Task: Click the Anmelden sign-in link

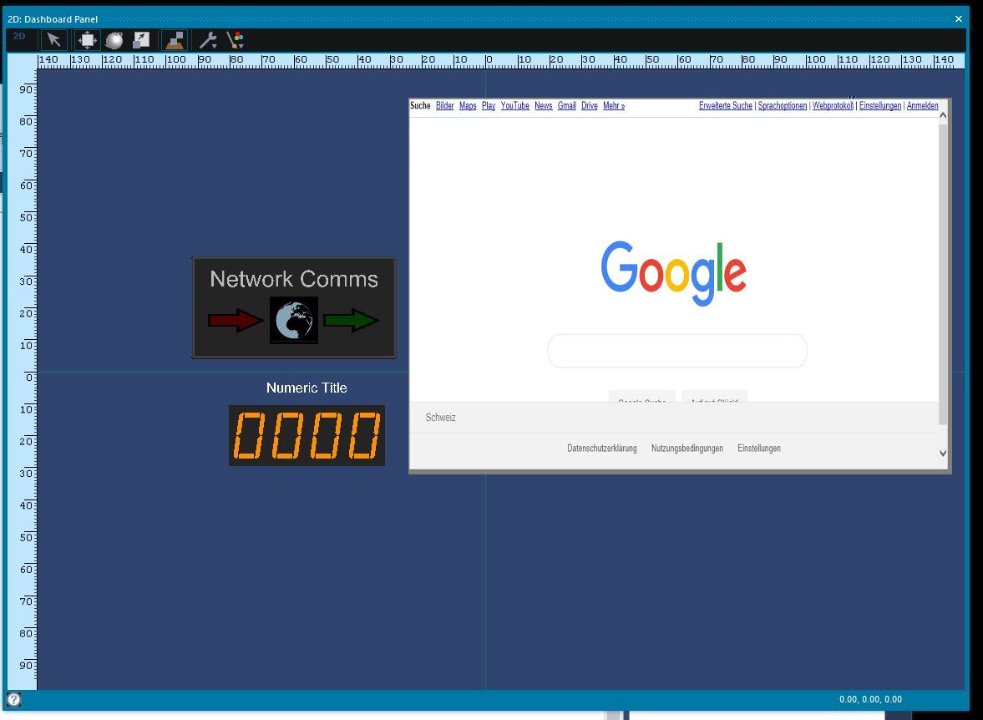Action: click(x=923, y=106)
